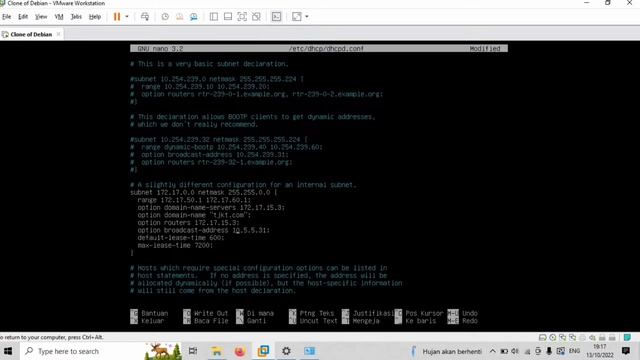Enter full screen mode via toolbar icon

tap(242, 17)
